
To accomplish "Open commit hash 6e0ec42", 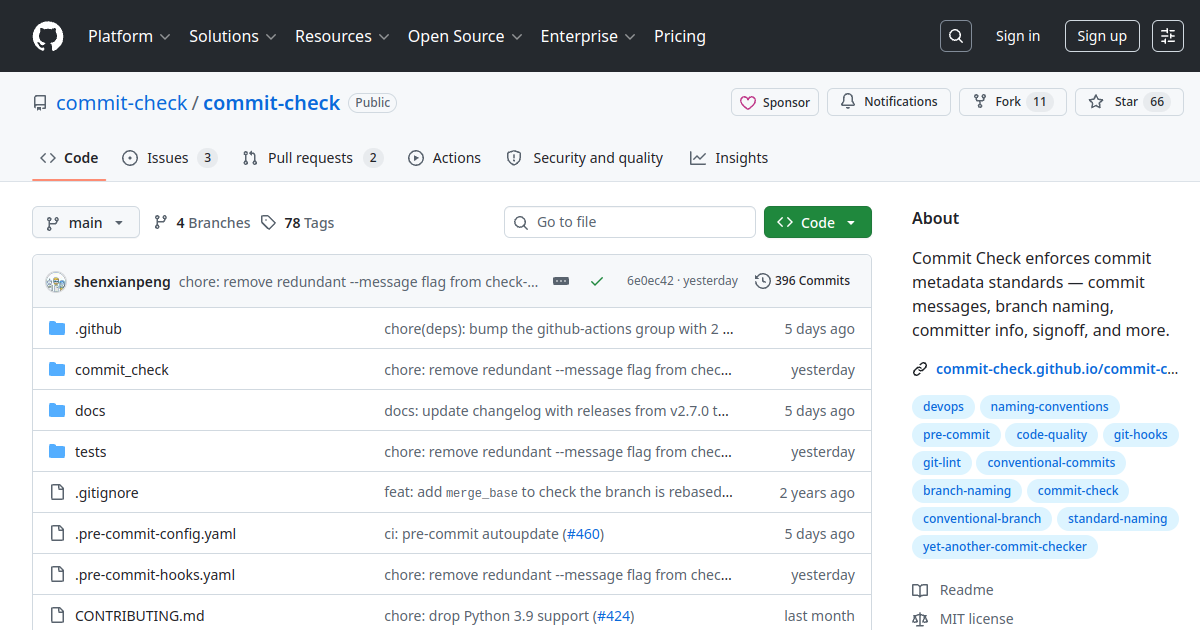I will [x=650, y=281].
